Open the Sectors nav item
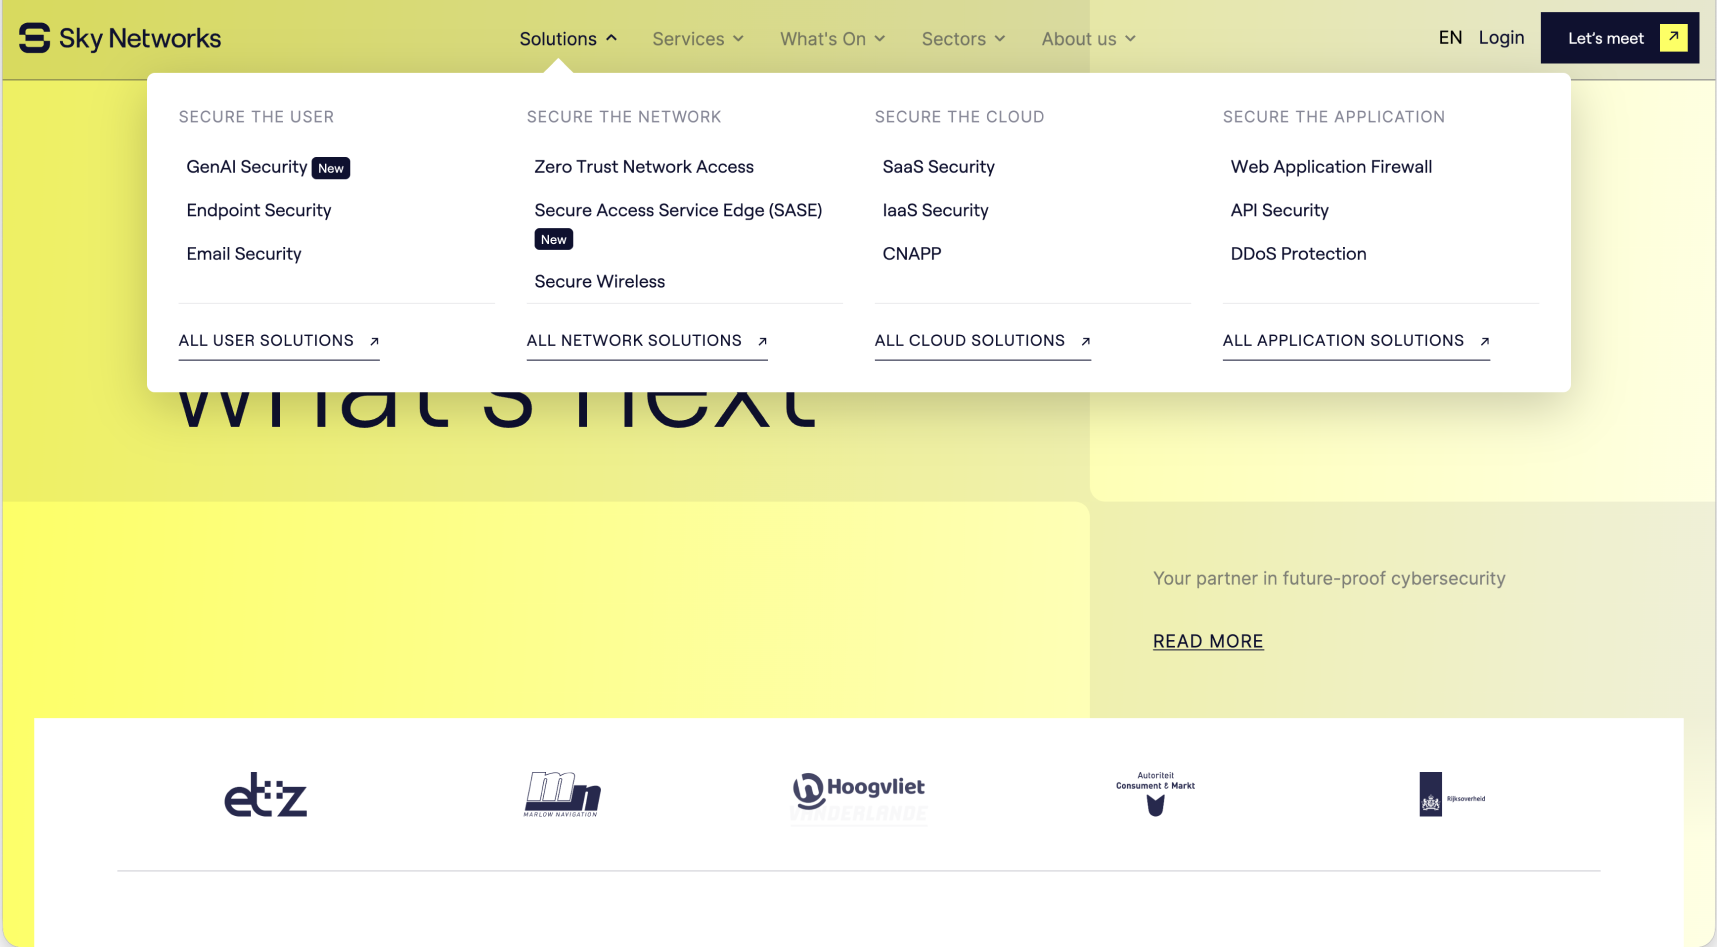The width and height of the screenshot is (1717, 947). (954, 39)
